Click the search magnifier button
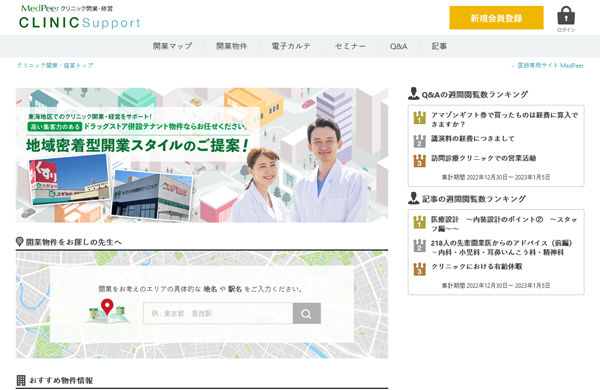 (x=307, y=313)
